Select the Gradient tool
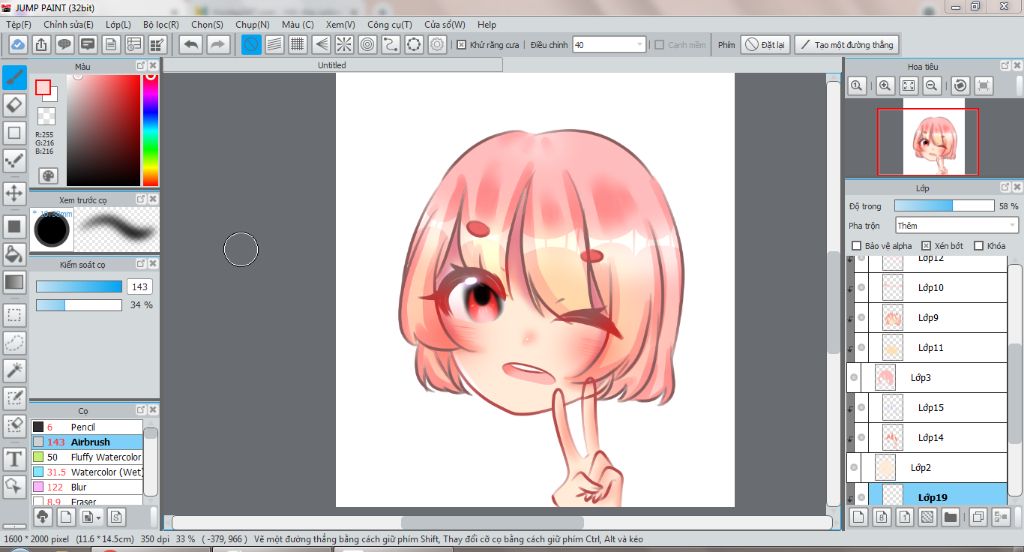 (14, 282)
